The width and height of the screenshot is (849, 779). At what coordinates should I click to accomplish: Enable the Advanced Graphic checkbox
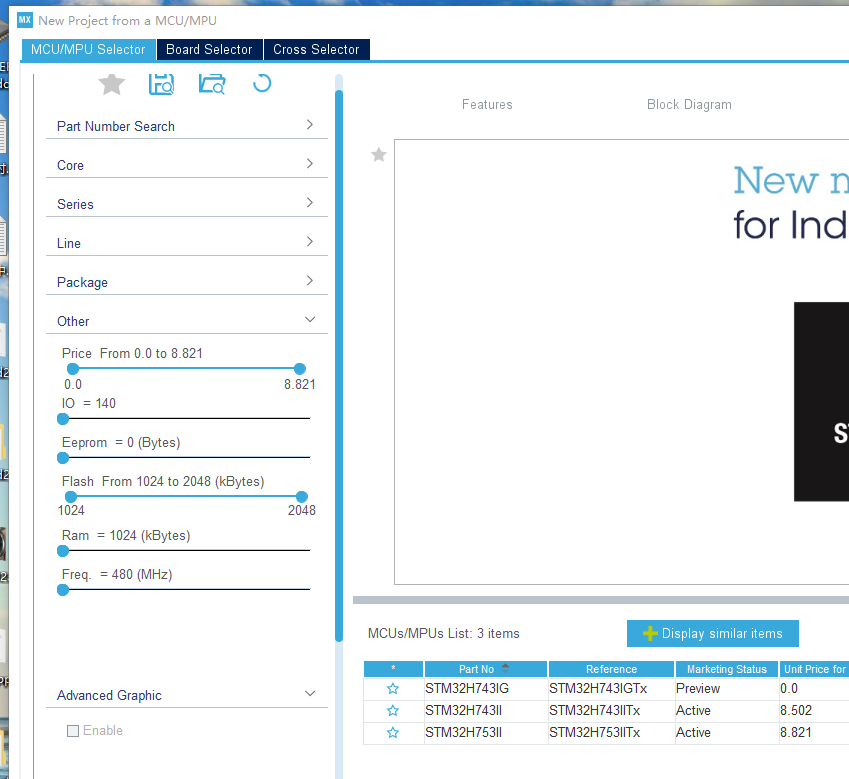pos(73,731)
